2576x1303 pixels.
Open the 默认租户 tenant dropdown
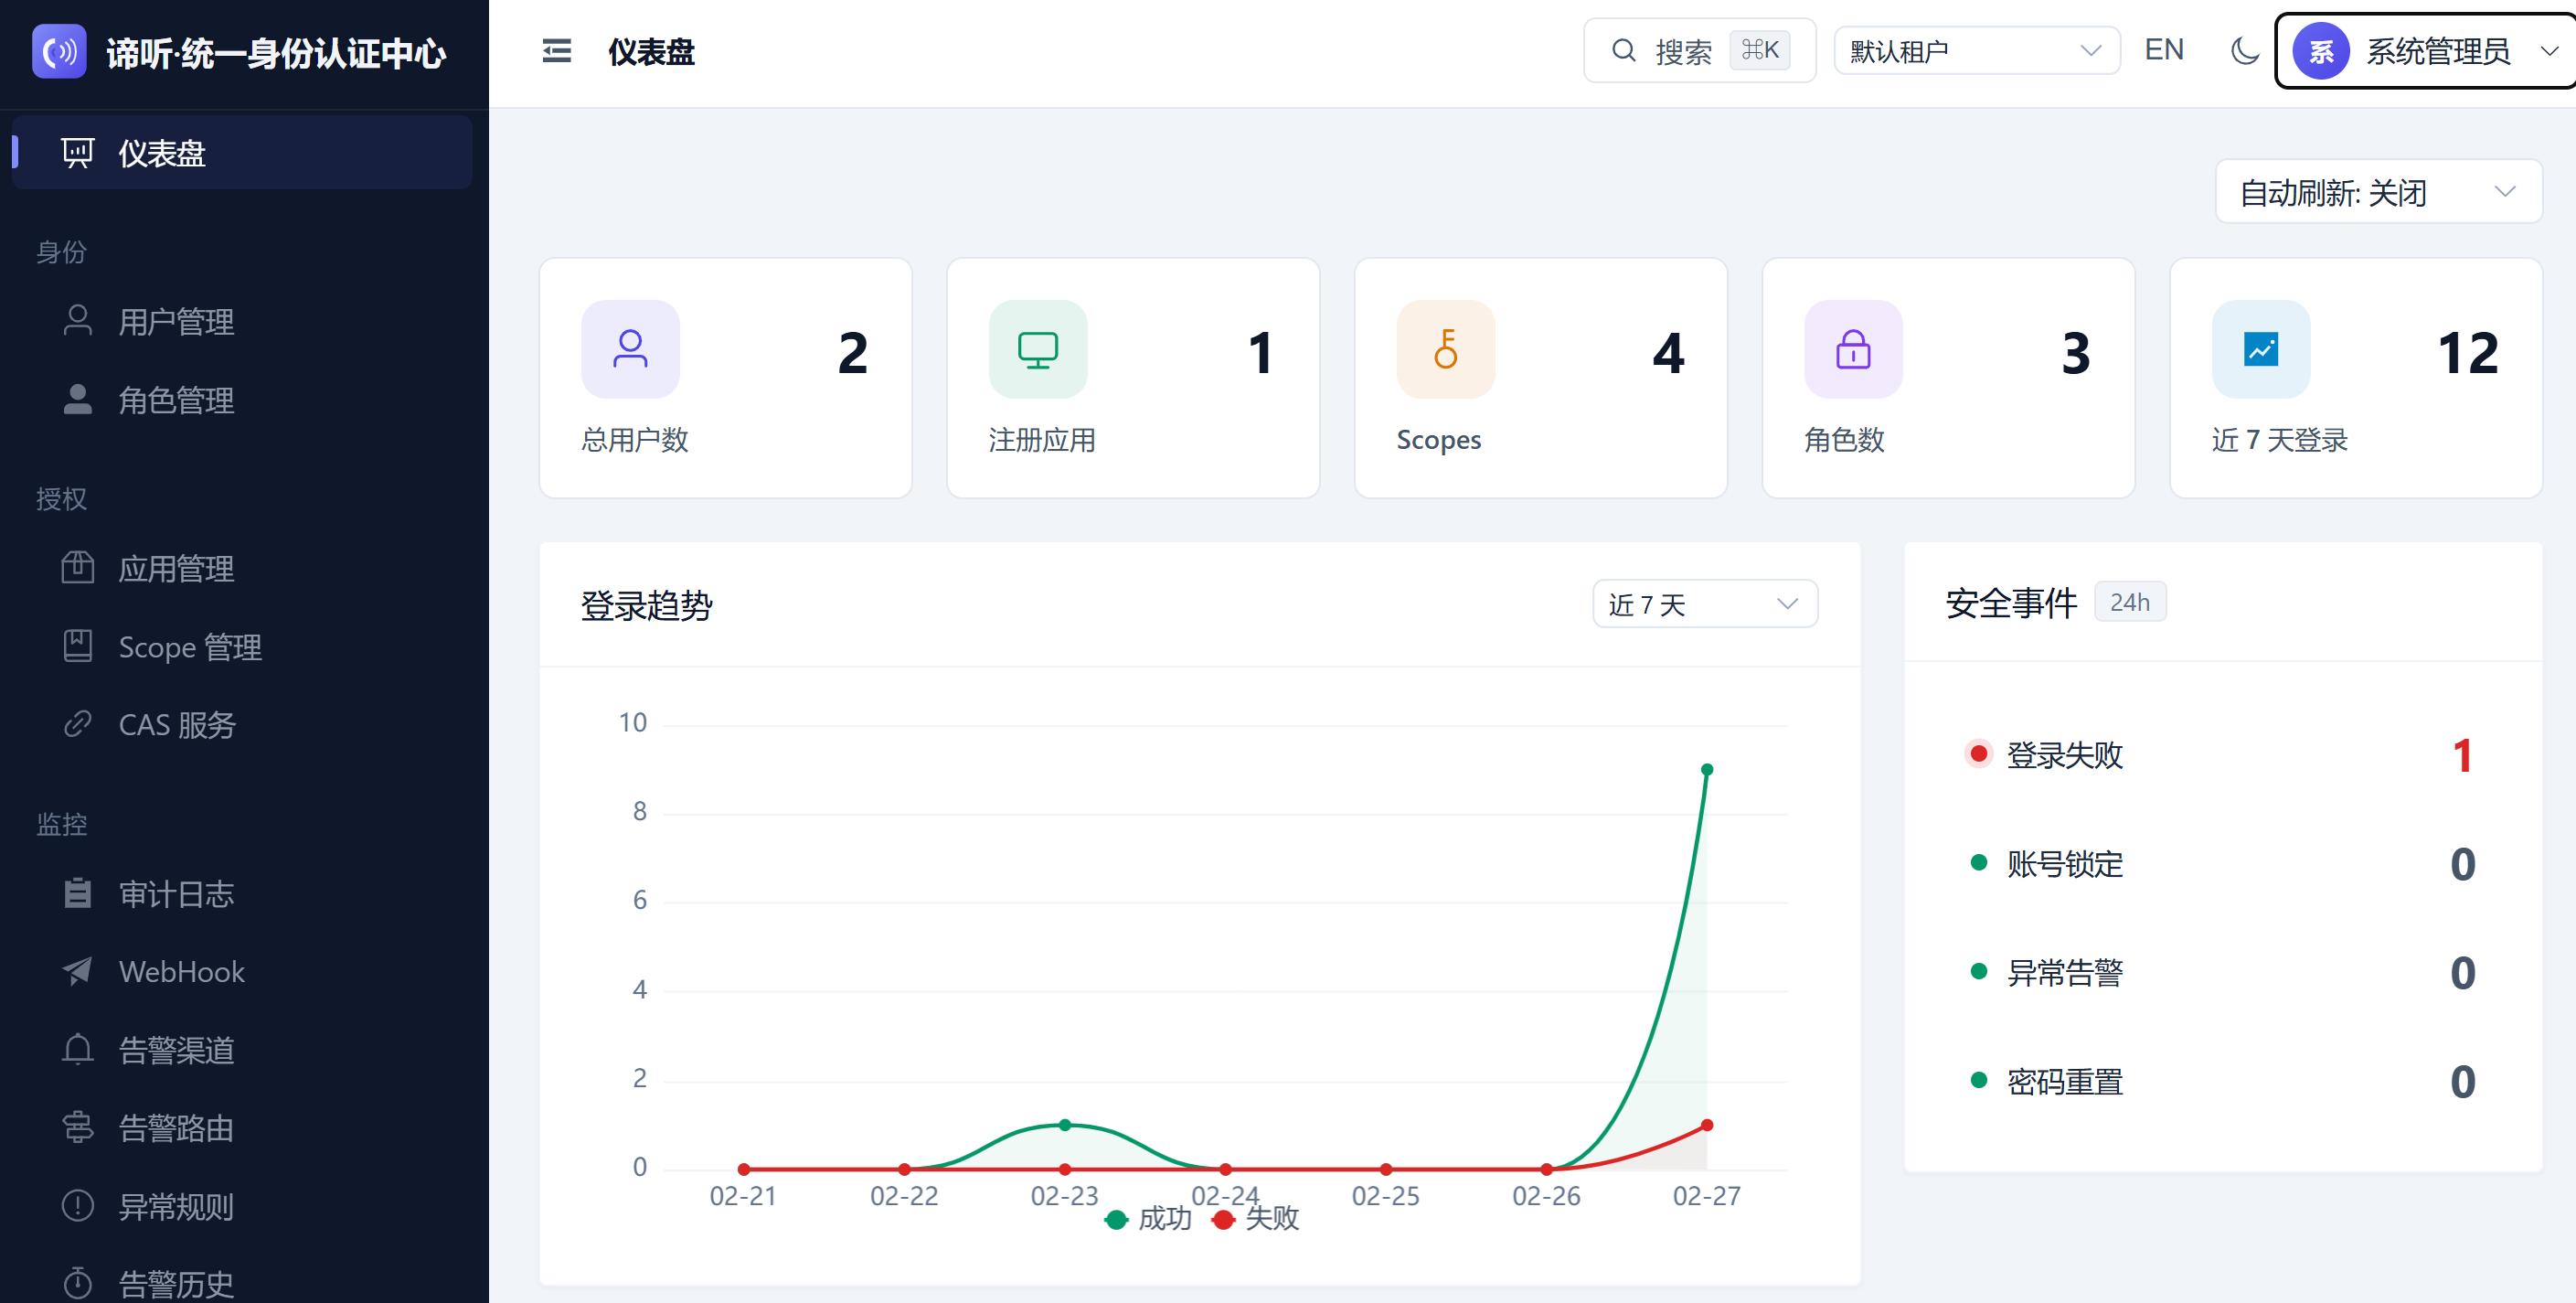tap(1975, 51)
